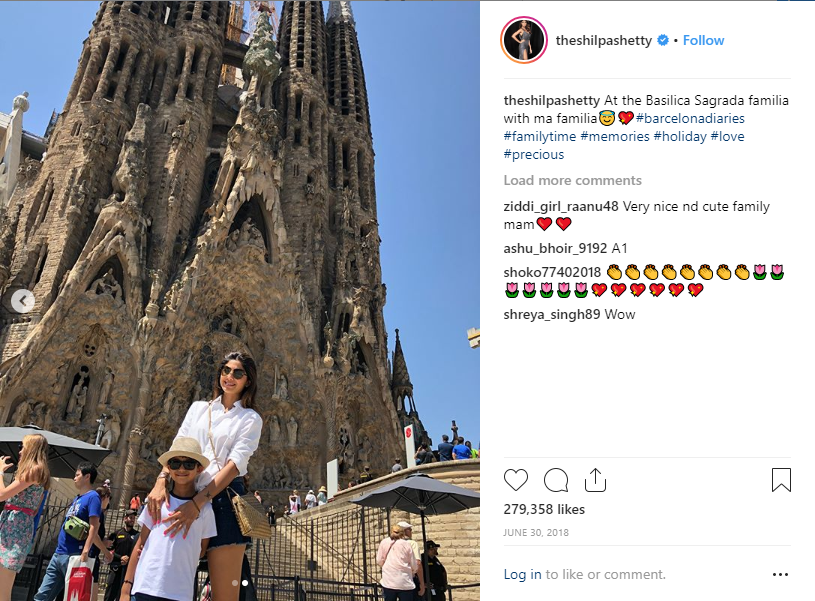Like the post with the heart icon
The width and height of the screenshot is (815, 601).
516,479
